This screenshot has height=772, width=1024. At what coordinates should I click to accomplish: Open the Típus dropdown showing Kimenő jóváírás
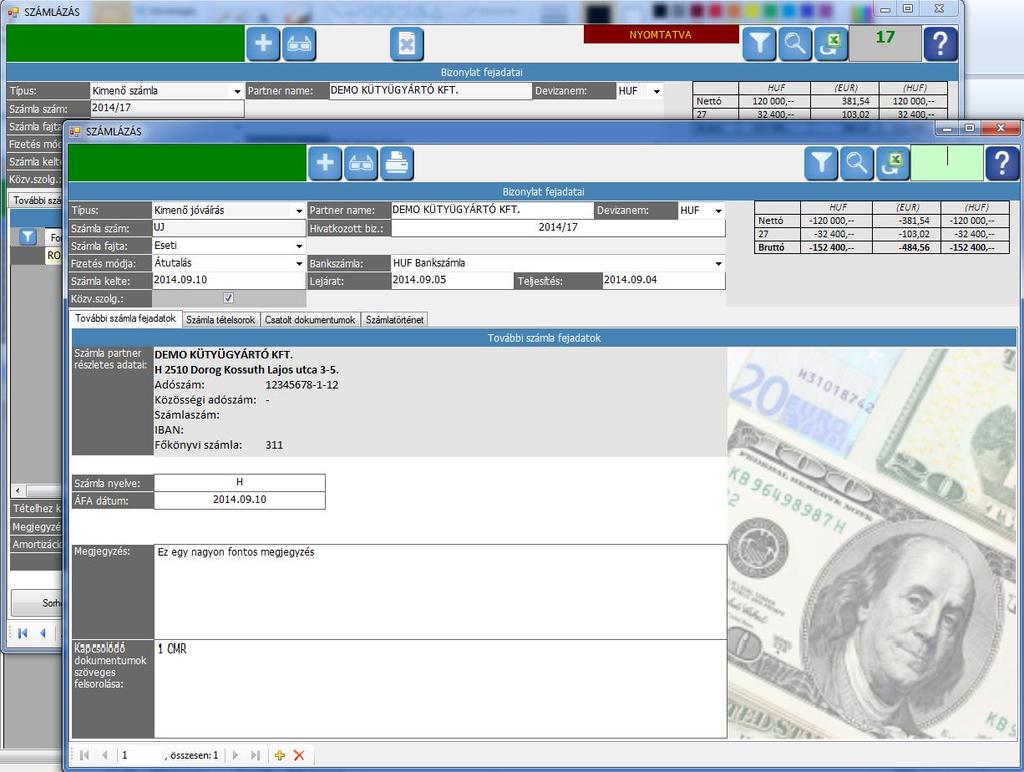pos(299,210)
